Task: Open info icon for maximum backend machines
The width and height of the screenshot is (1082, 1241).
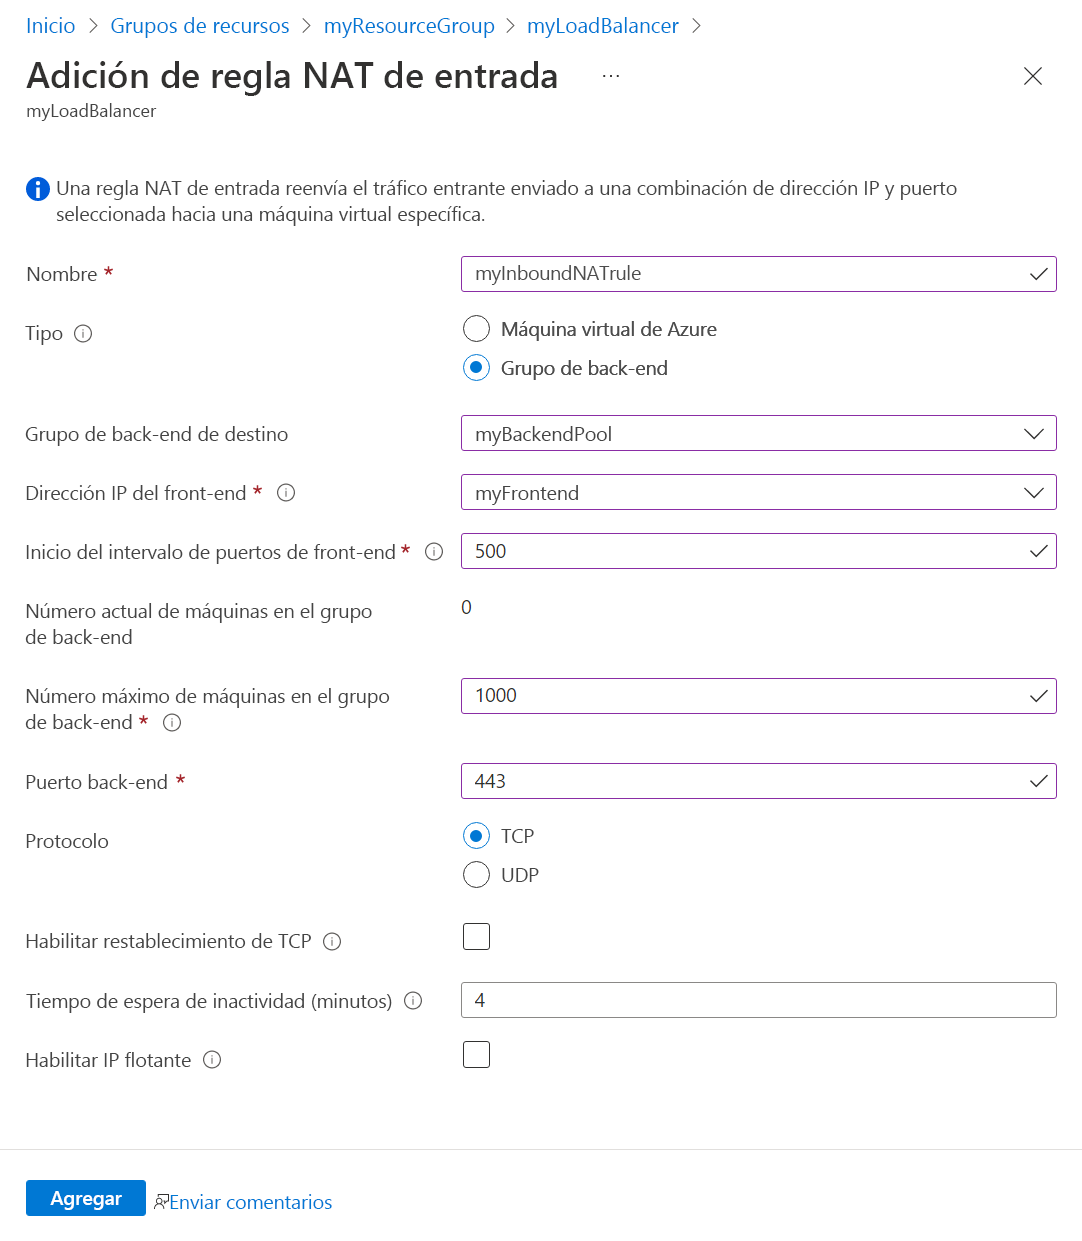Action: pyautogui.click(x=171, y=722)
